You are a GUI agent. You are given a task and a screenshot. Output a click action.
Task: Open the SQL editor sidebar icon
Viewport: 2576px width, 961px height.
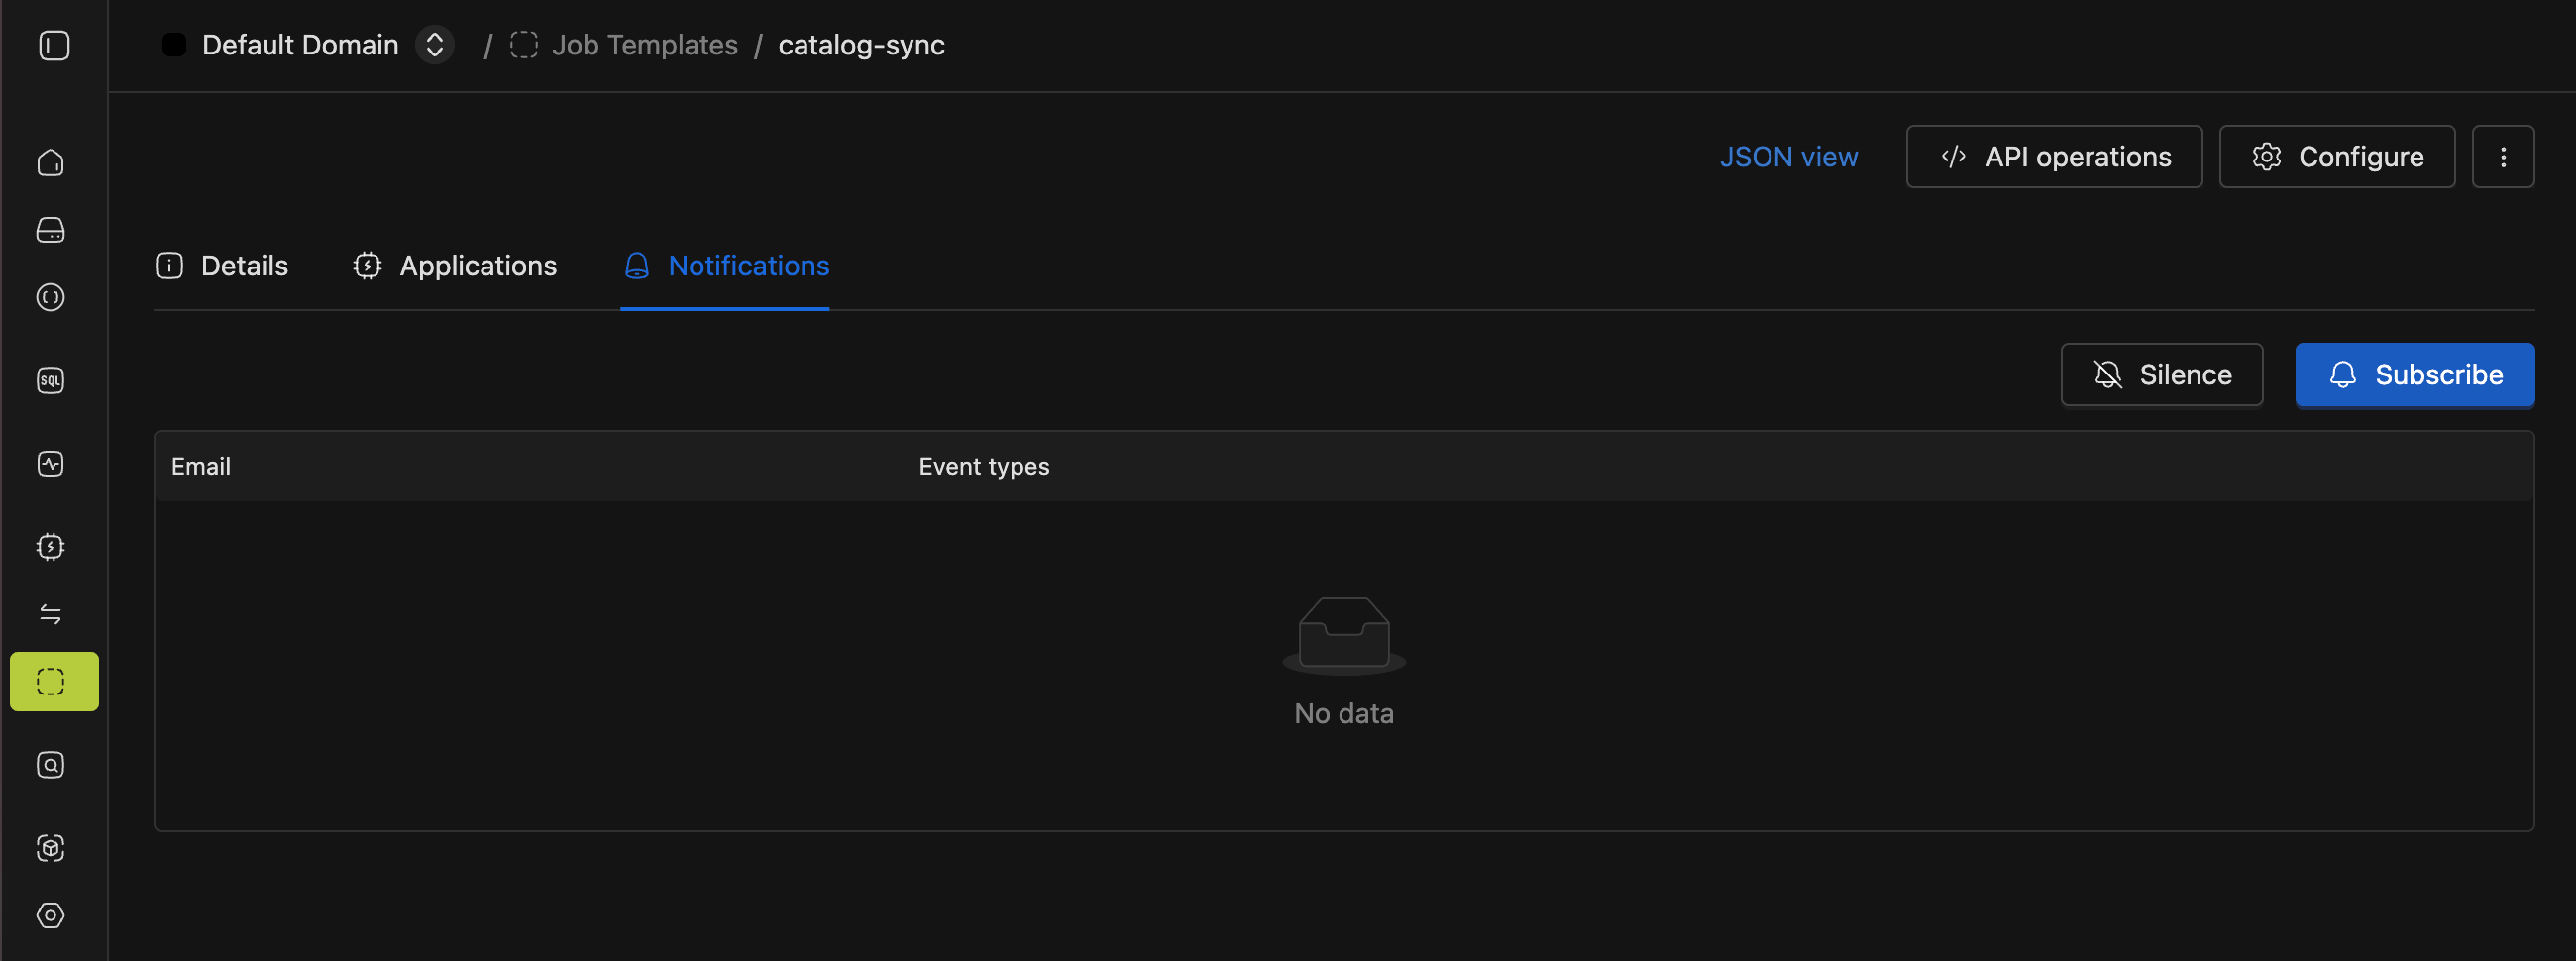point(51,381)
